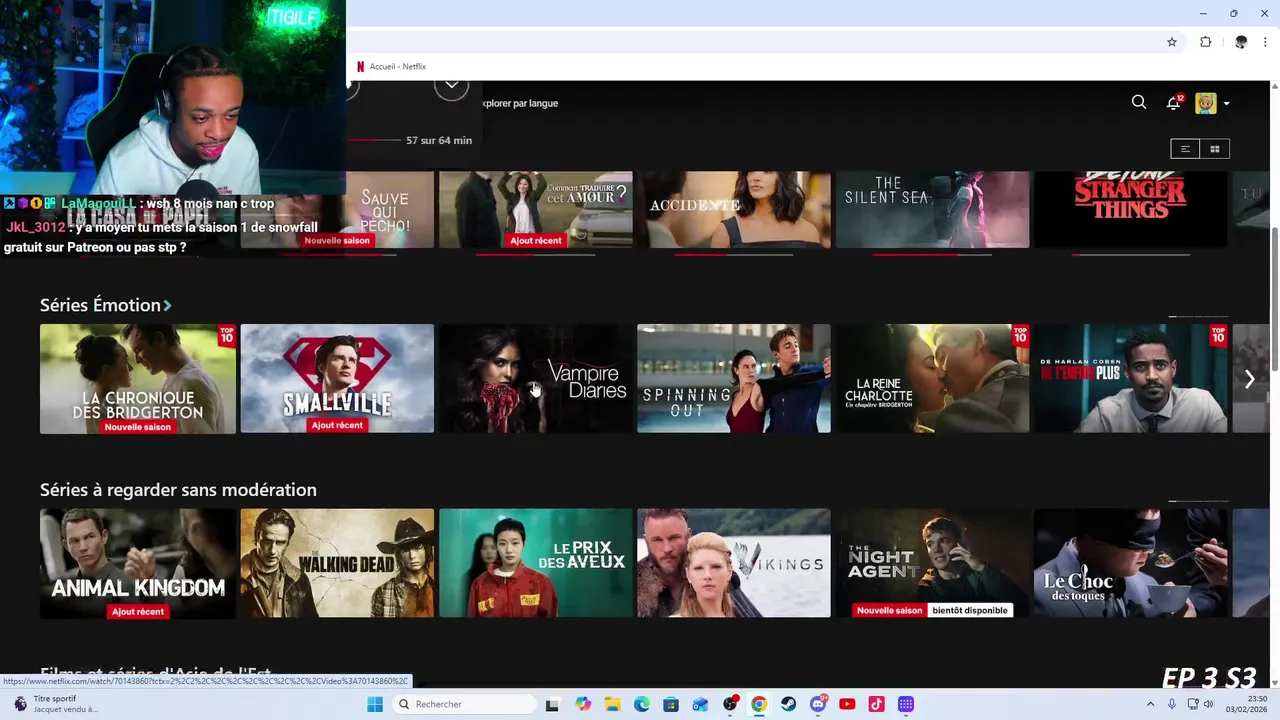1280x720 pixels.
Task: Switch to list view layout
Action: 1185,149
